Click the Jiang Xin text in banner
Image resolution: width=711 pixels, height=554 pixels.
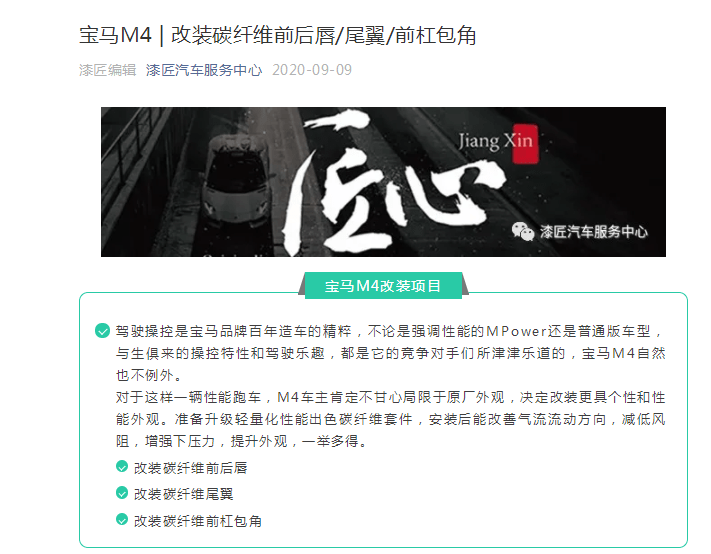[495, 141]
